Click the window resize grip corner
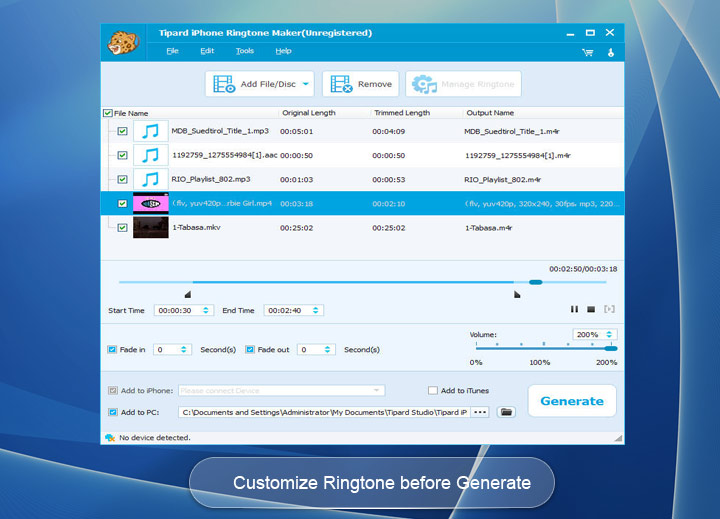Viewport: 720px width, 519px height. (618, 438)
